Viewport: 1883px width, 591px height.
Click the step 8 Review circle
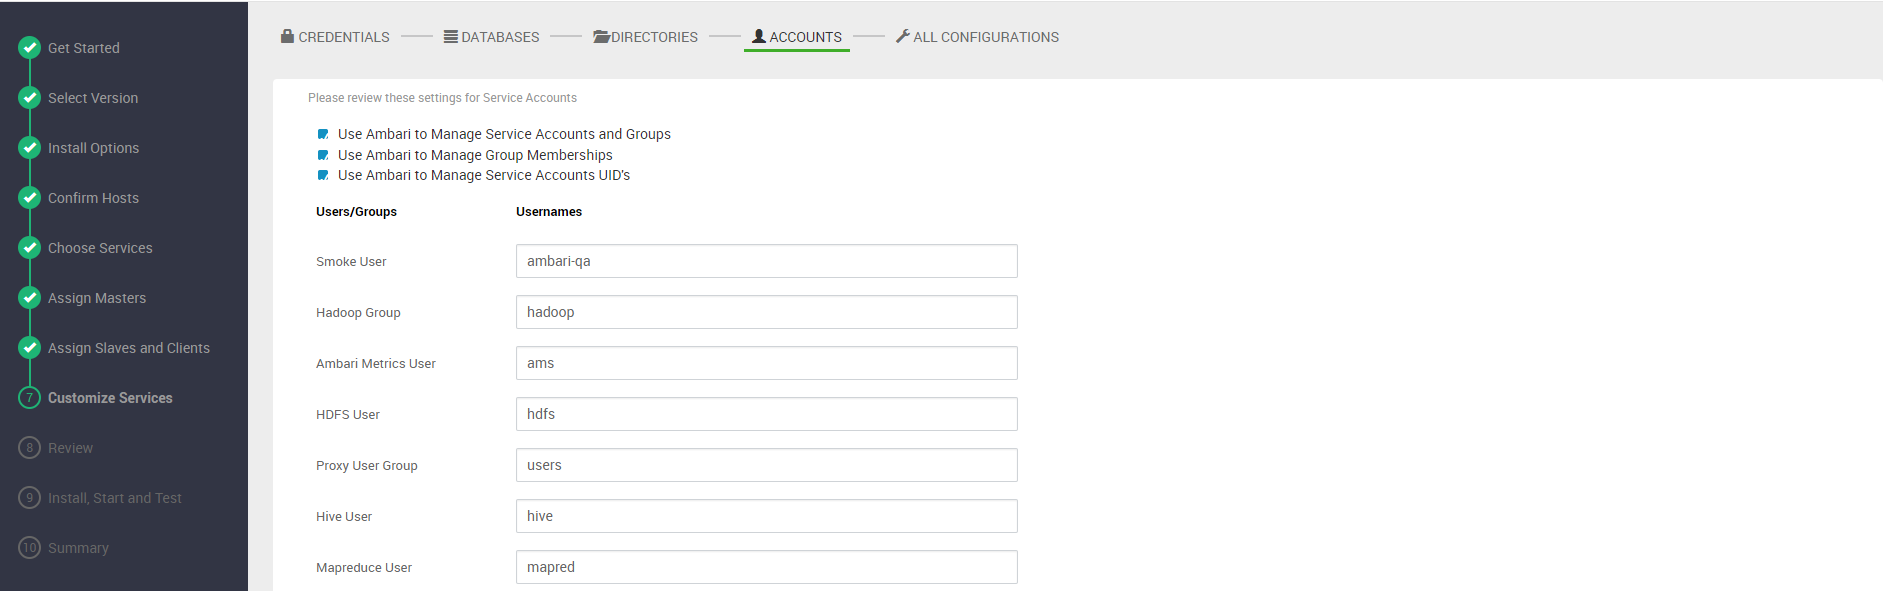point(30,447)
